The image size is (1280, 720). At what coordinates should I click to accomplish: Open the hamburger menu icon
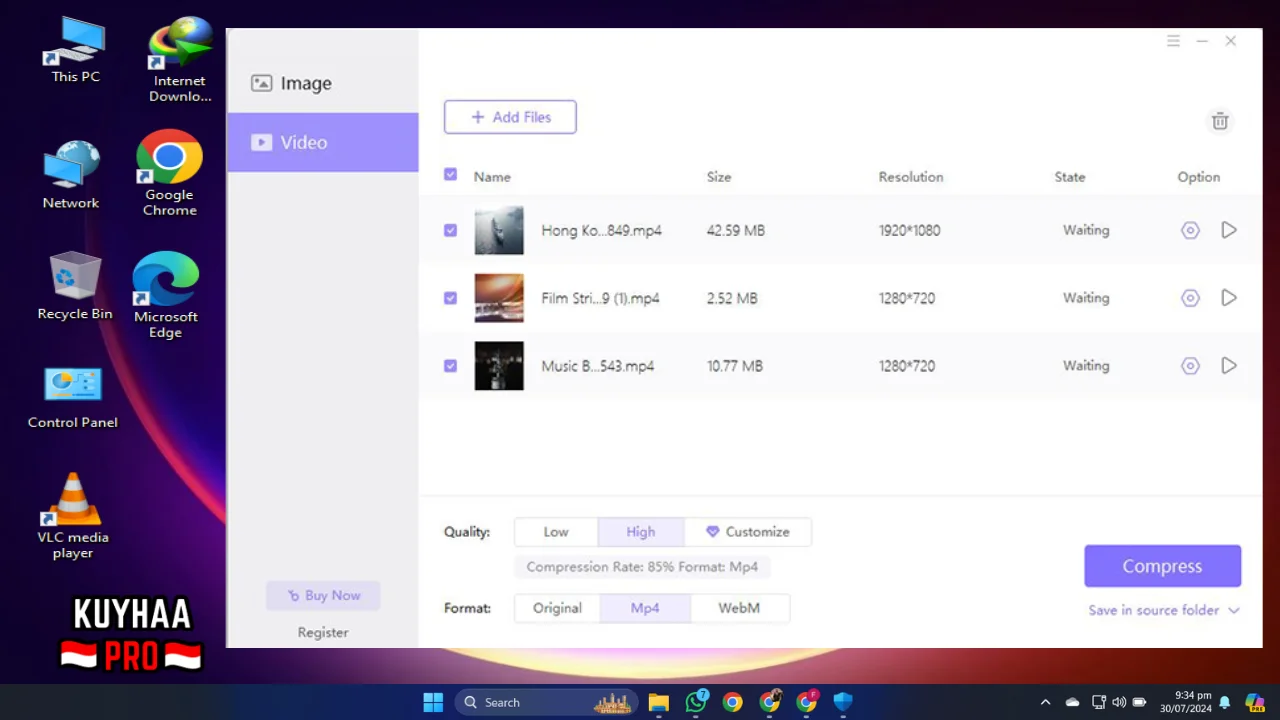(1174, 41)
